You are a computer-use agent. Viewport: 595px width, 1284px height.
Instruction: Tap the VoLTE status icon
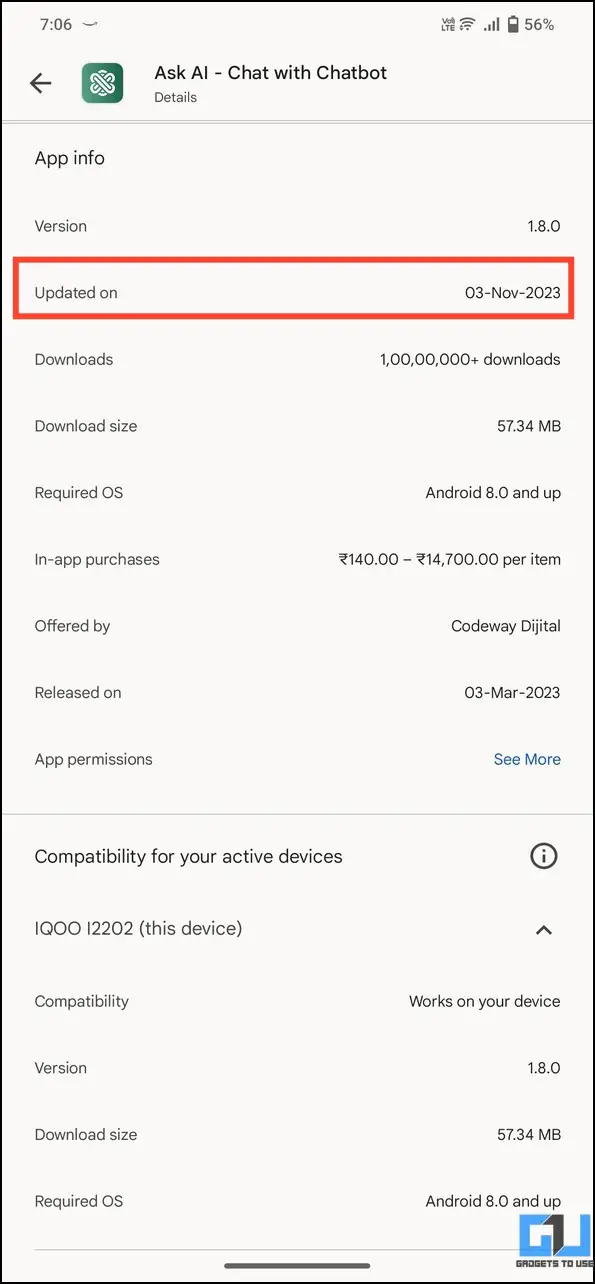tap(446, 25)
